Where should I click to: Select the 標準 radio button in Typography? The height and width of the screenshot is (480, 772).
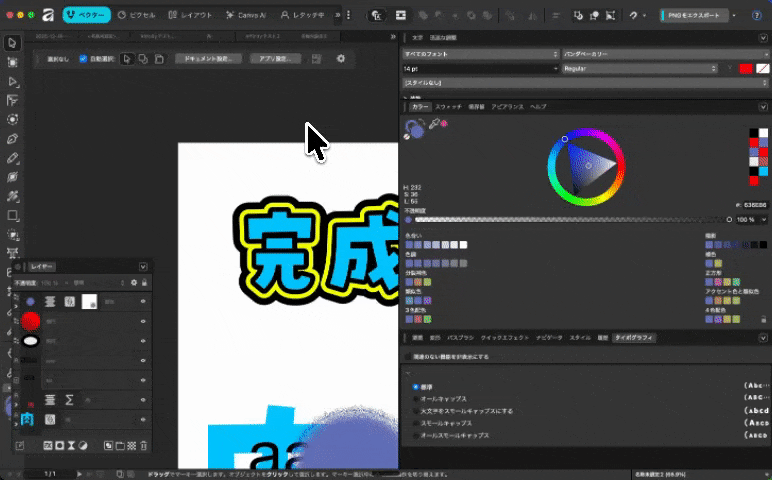pos(416,386)
